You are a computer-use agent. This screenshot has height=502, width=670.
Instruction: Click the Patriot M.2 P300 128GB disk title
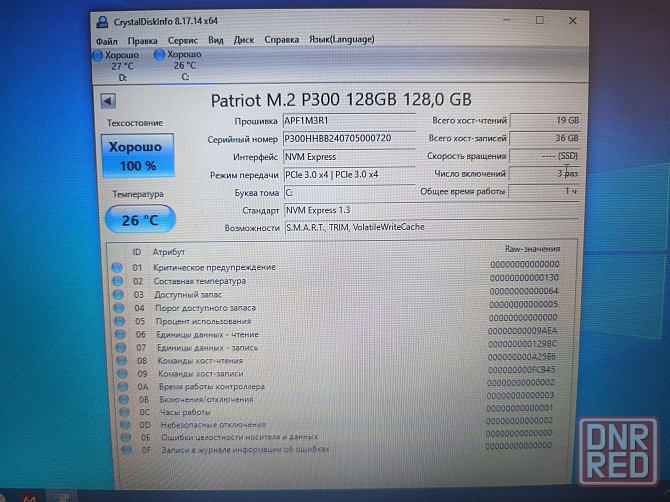[341, 100]
